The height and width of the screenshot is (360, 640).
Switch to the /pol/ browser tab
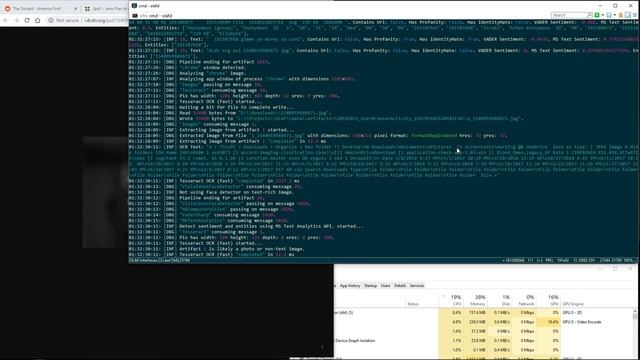click(106, 8)
